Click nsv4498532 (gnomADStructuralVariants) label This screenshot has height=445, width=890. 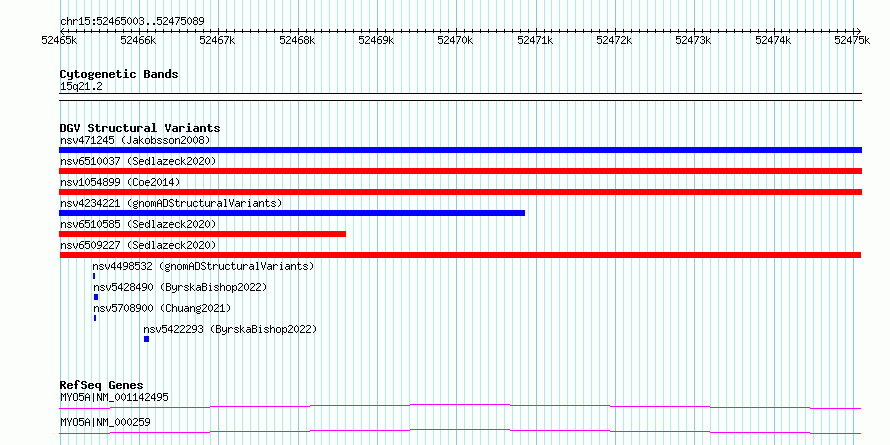(x=203, y=266)
